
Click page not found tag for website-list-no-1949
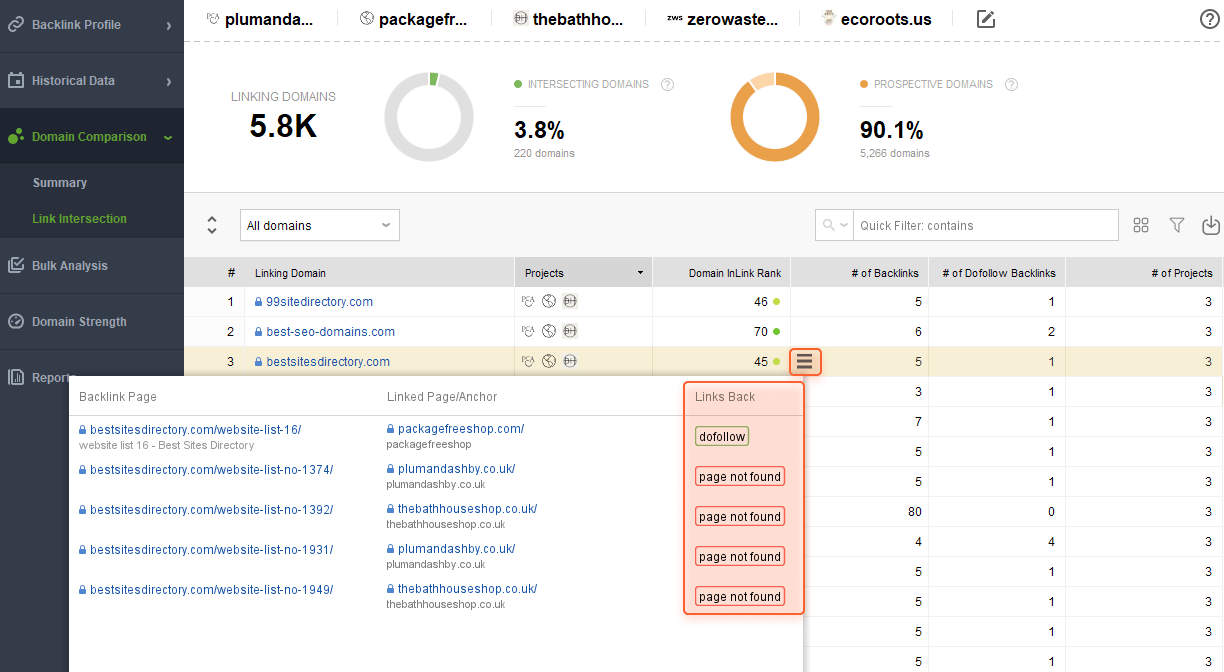(x=740, y=597)
